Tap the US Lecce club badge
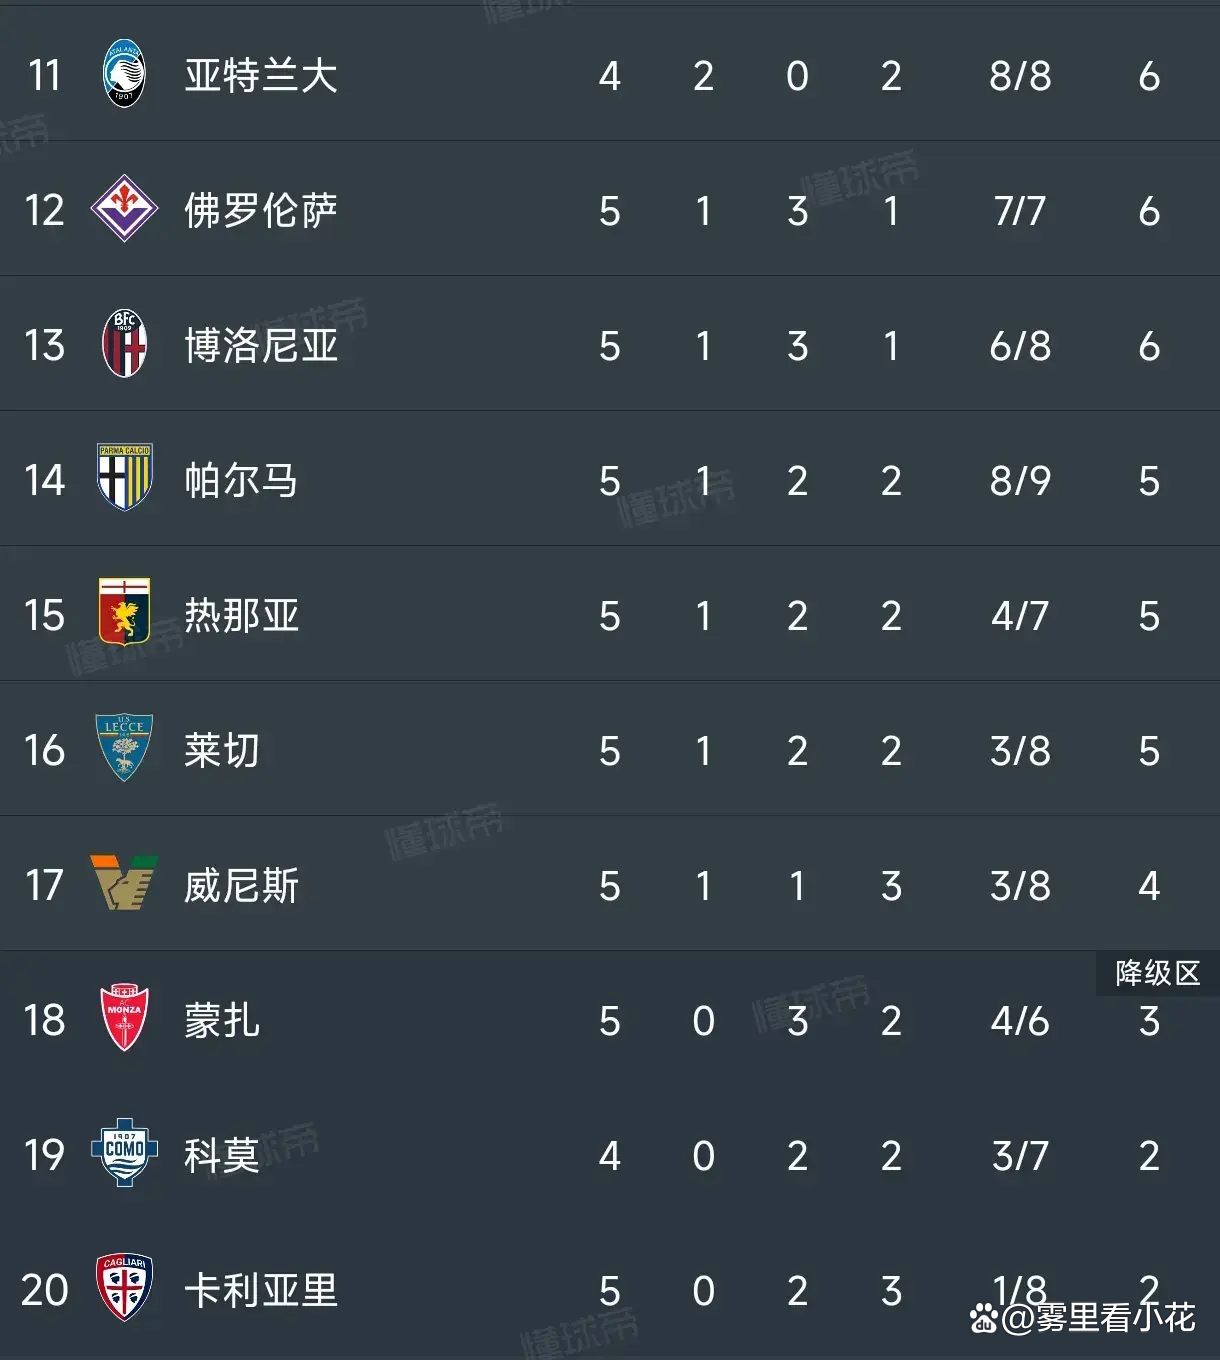 pos(125,747)
